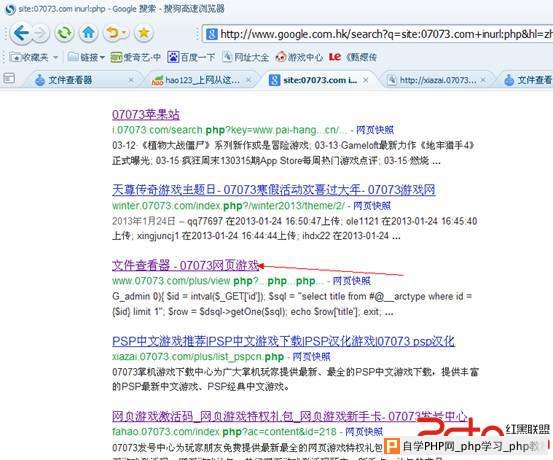This screenshot has width=553, height=460.
Task: Open the home page icon
Action: pos(88,33)
